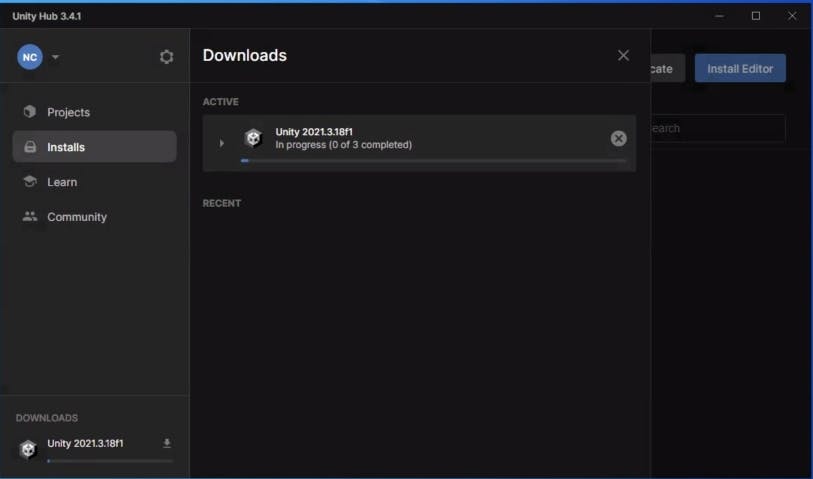
Task: Maximize the Unity Hub window
Action: [x=756, y=16]
